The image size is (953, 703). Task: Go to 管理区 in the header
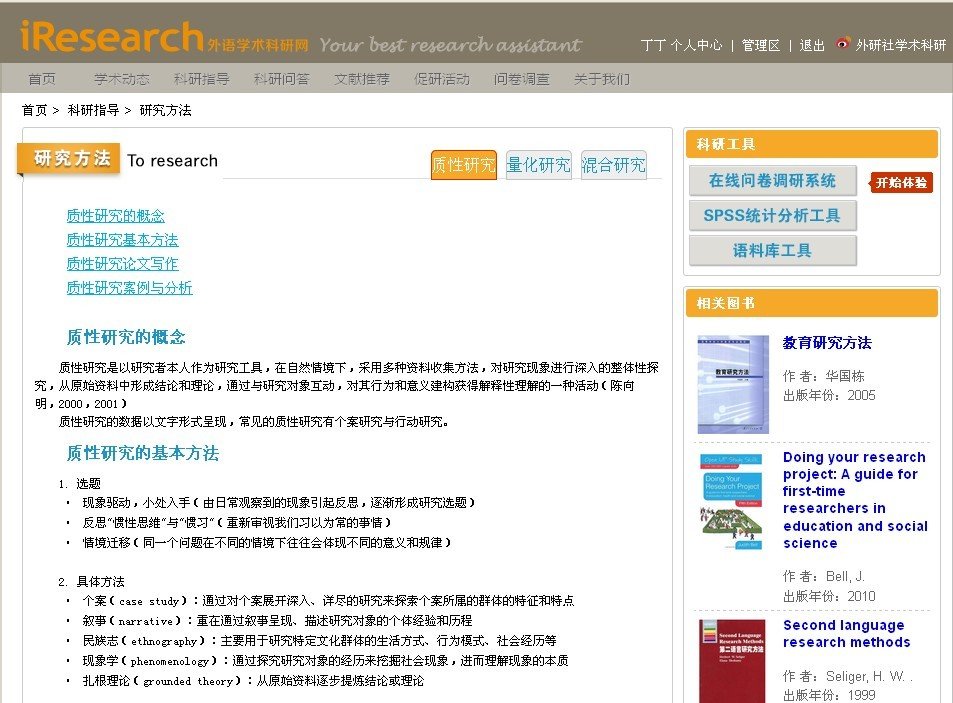tap(761, 45)
